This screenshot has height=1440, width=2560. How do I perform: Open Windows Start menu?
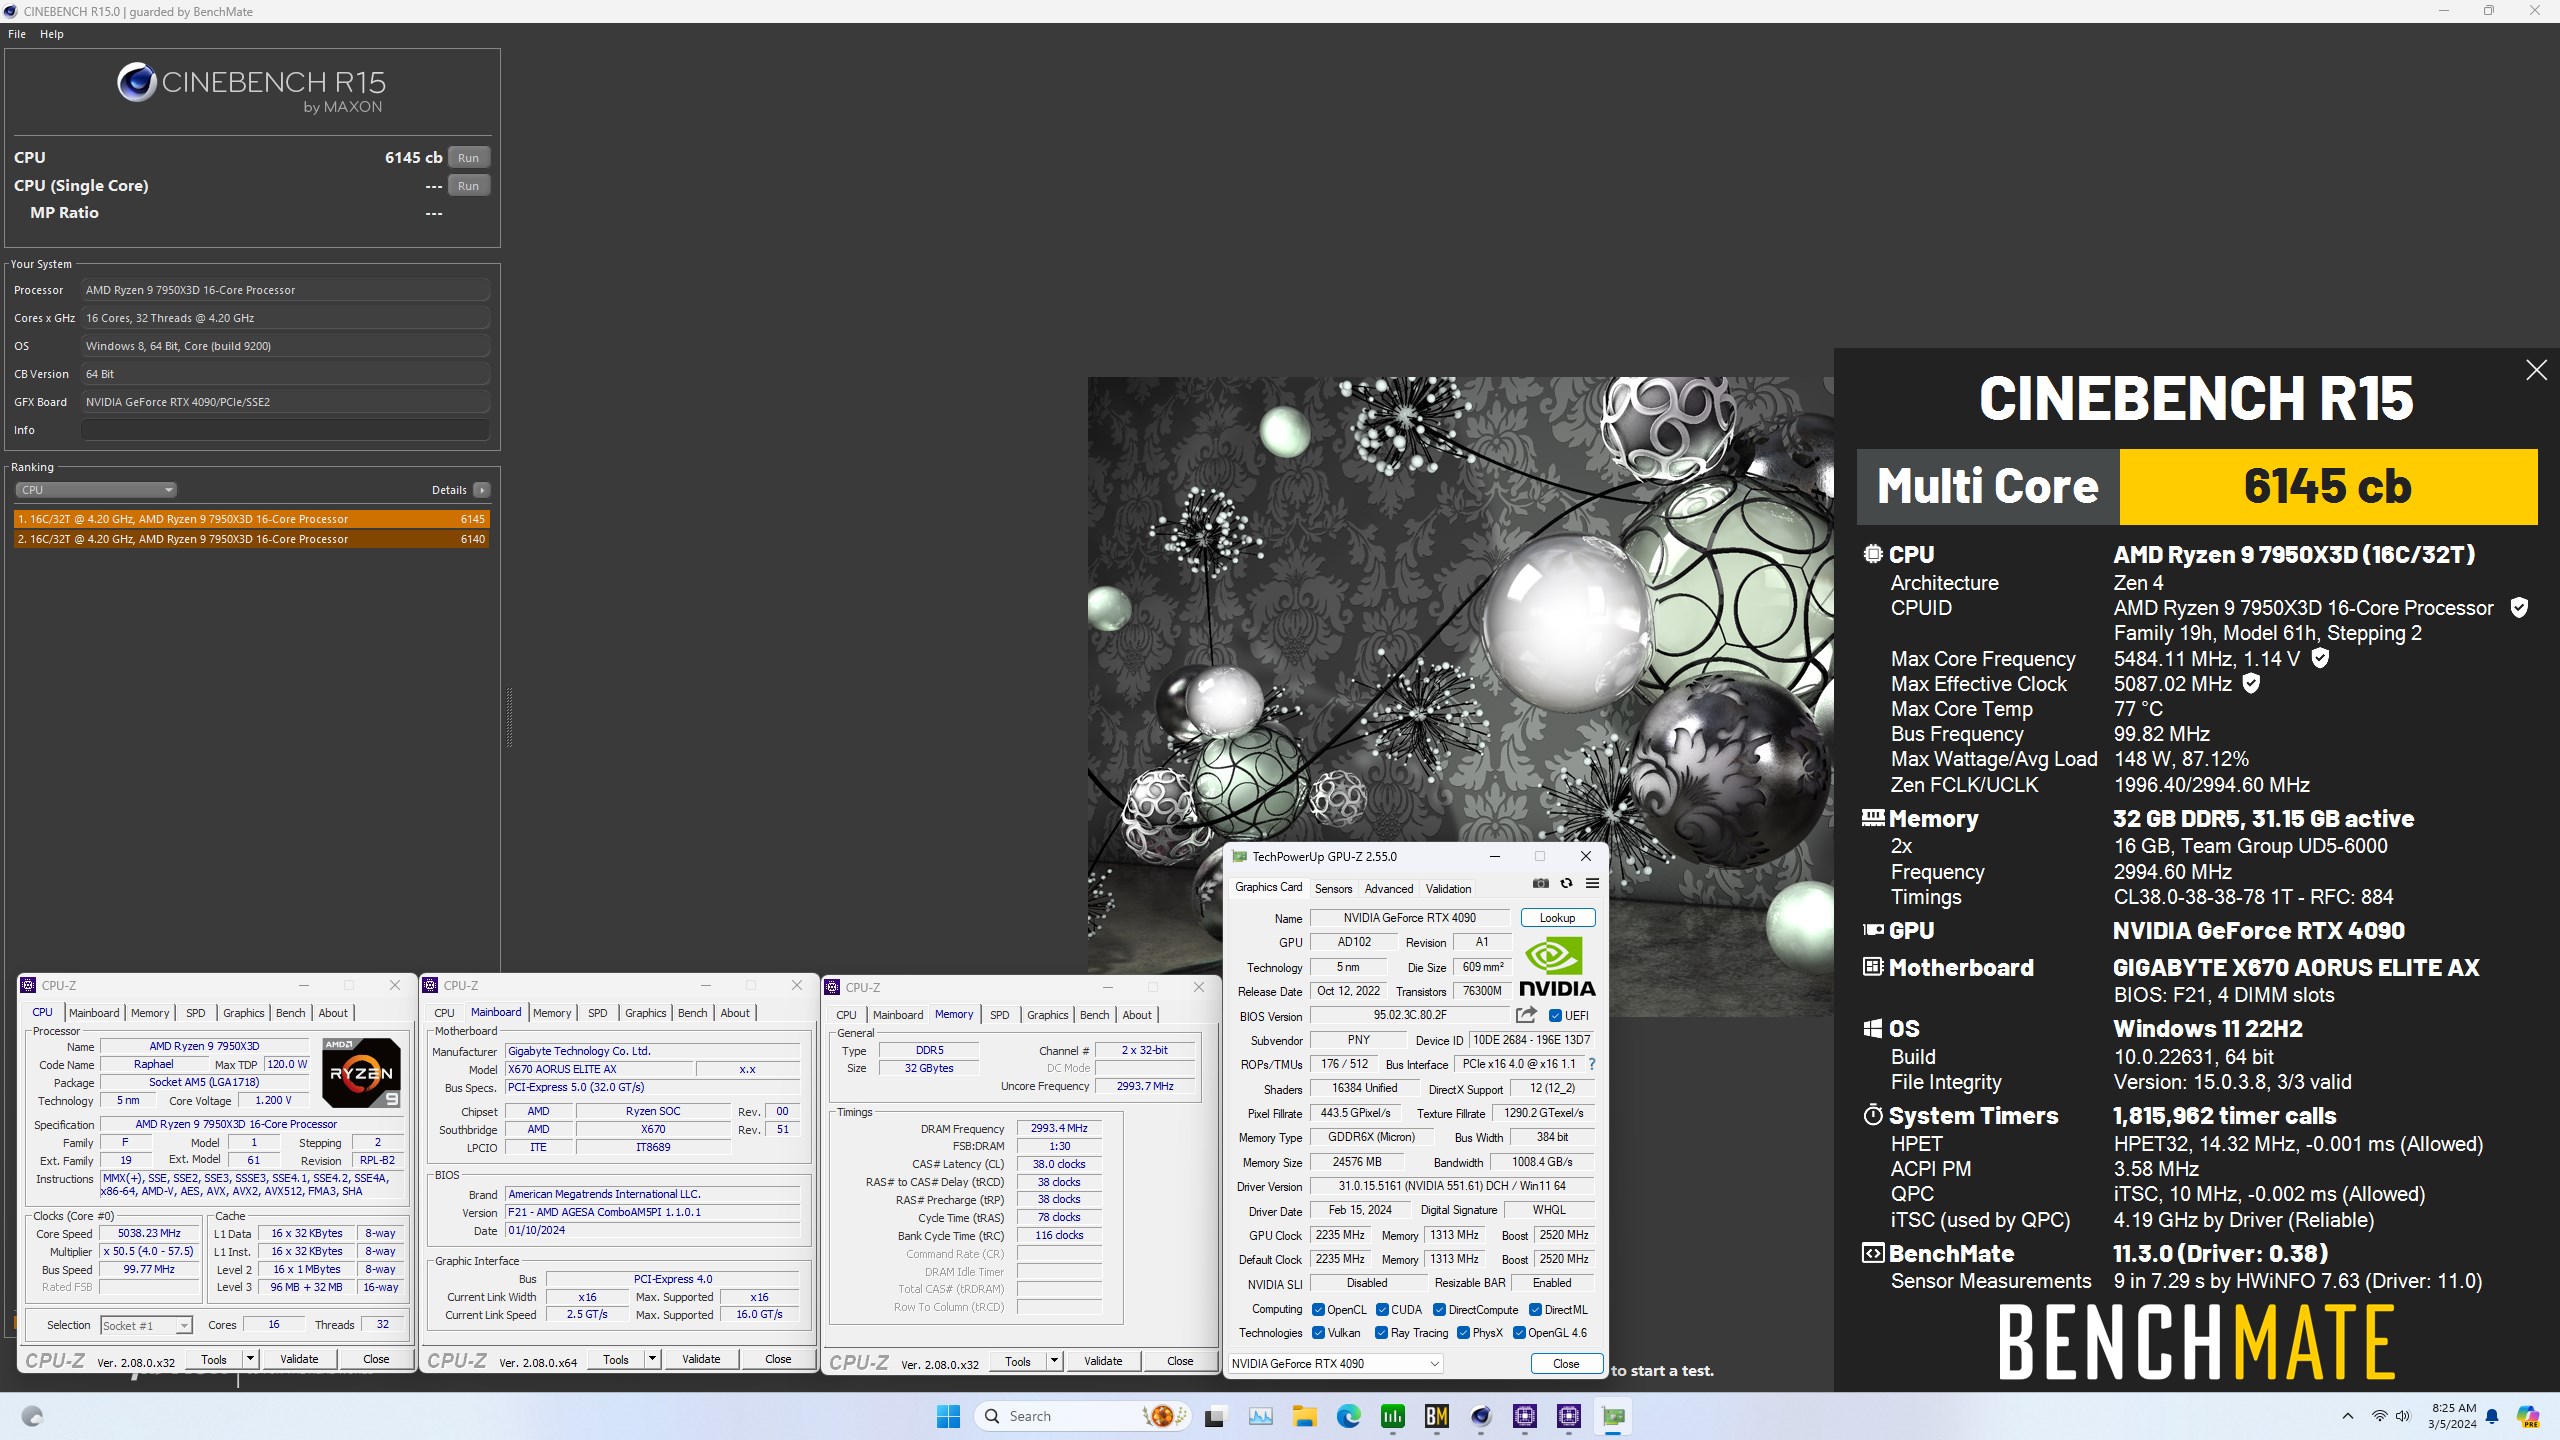tap(948, 1416)
